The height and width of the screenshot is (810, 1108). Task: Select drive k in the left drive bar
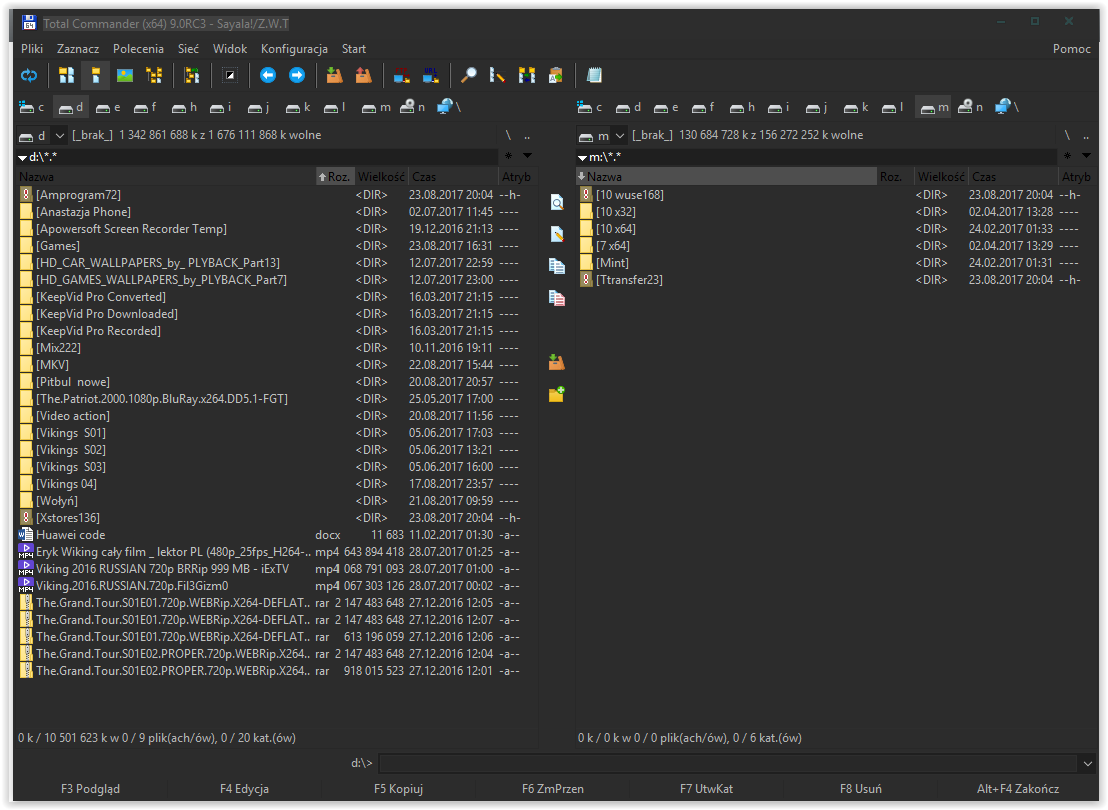coord(298,107)
